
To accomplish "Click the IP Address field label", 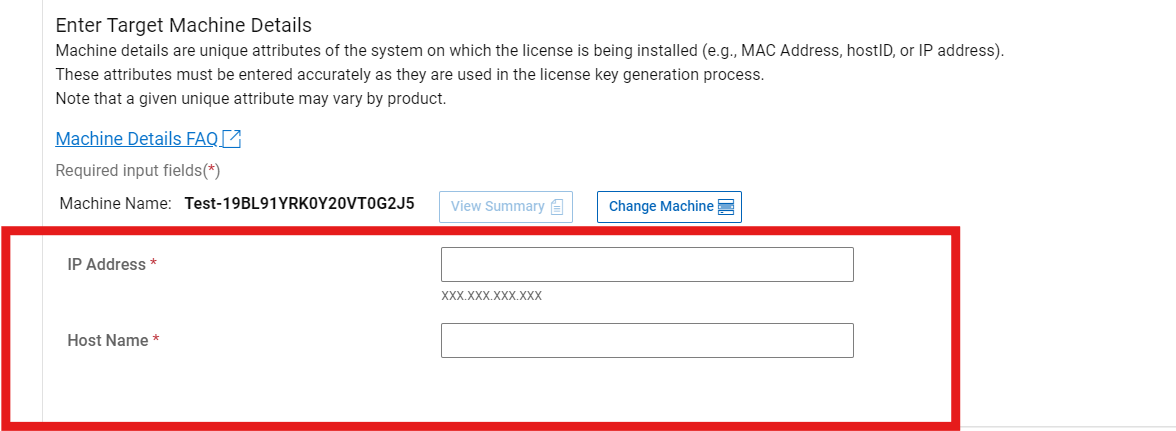I will click(x=106, y=265).
